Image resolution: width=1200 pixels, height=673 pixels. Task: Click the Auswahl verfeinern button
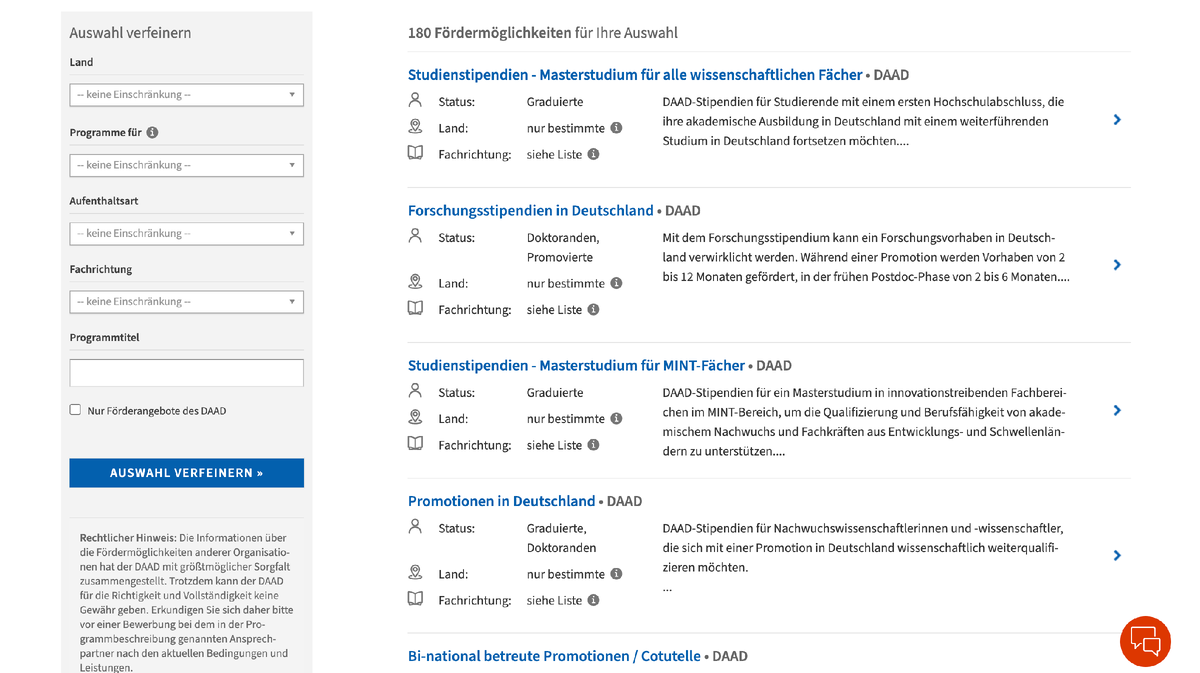coord(186,473)
